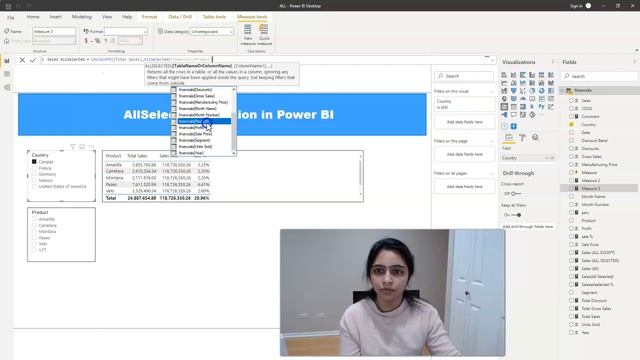640x360 pixels.
Task: Apply currency format with the dollar icon
Action: (86, 41)
